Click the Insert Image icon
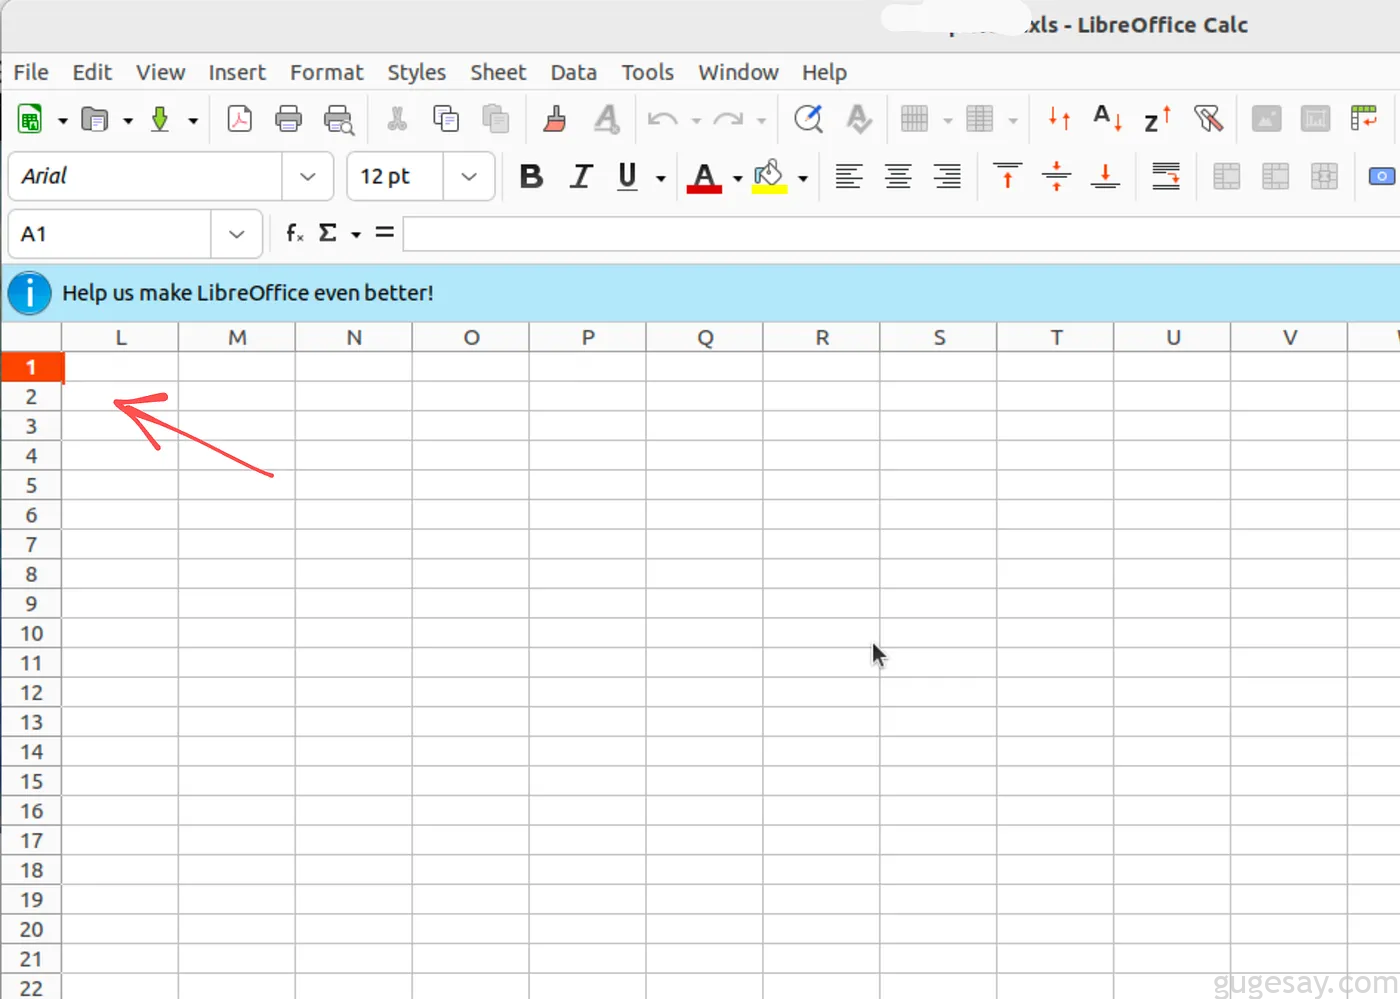The height and width of the screenshot is (999, 1400). pos(1266,120)
